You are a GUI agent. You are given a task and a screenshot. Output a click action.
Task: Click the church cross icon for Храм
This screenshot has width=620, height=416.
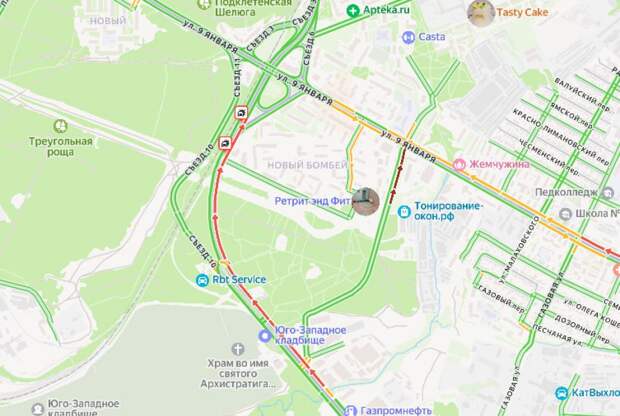tap(237, 349)
